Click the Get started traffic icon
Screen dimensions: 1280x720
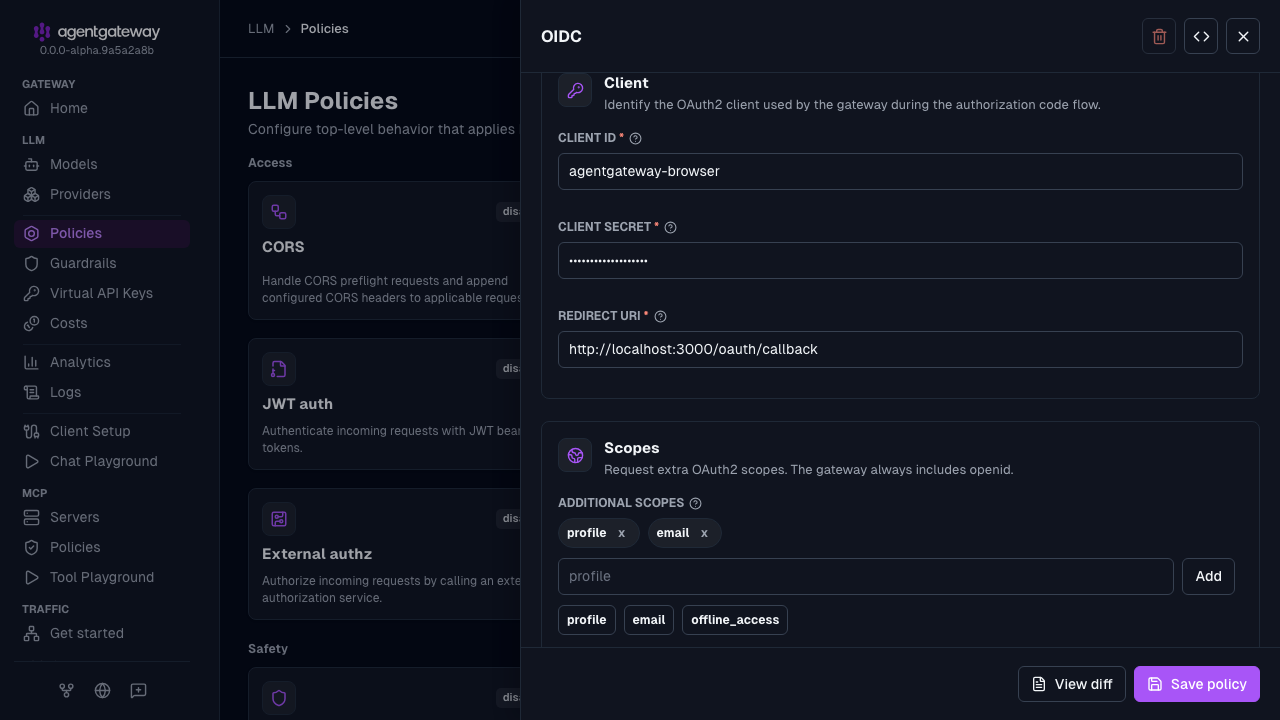32,633
